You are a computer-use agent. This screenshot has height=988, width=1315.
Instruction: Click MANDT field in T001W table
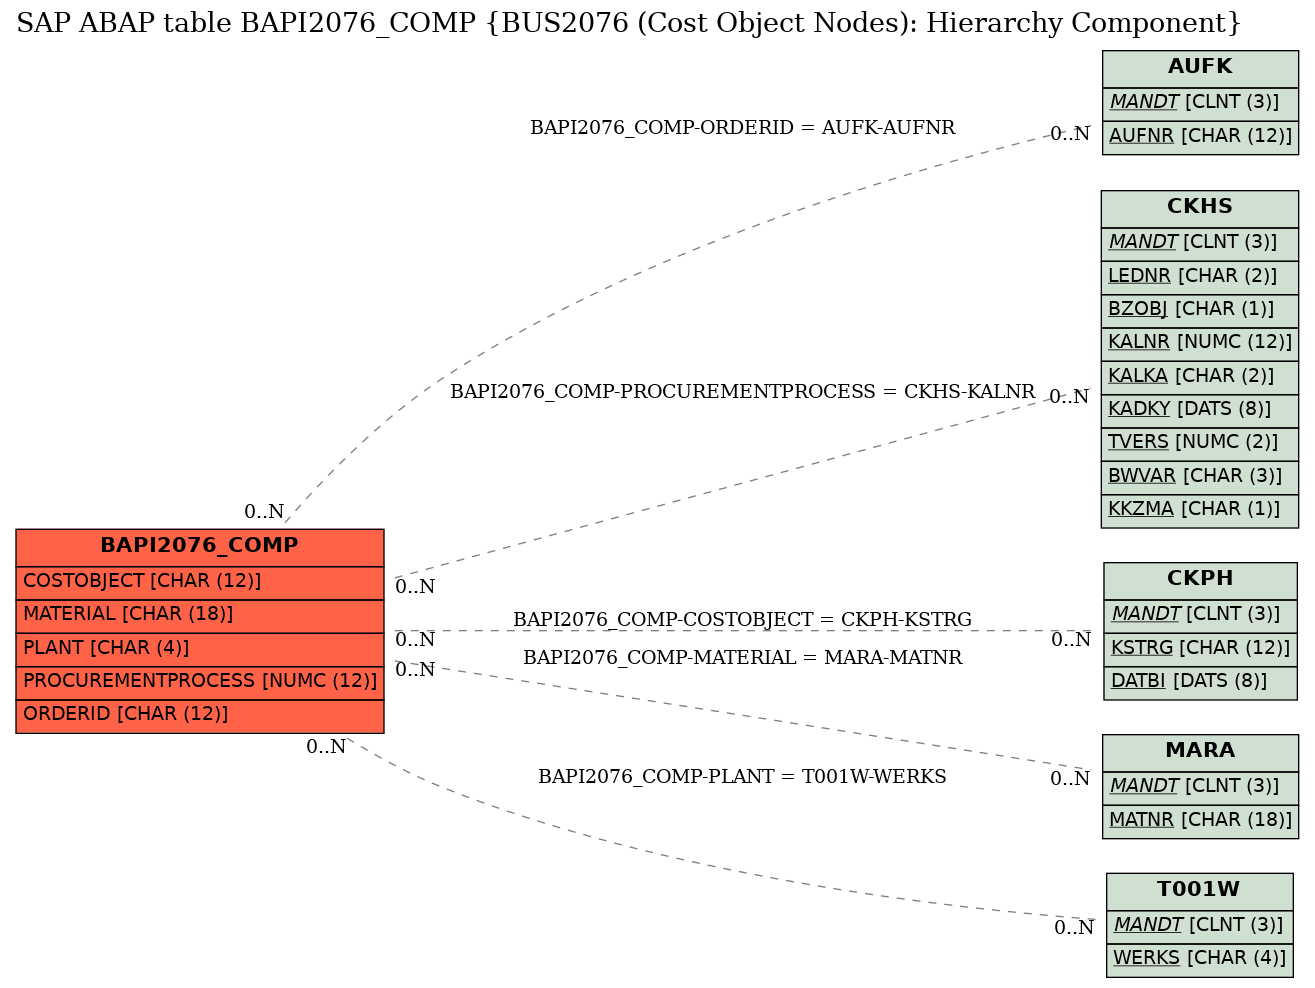[x=1200, y=926]
